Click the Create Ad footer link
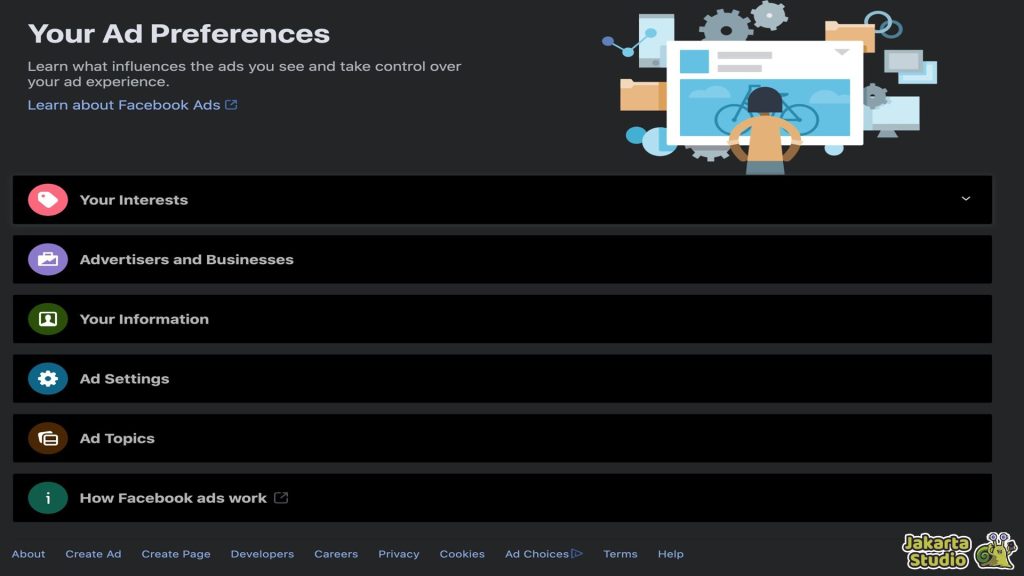The image size is (1024, 576). click(93, 554)
